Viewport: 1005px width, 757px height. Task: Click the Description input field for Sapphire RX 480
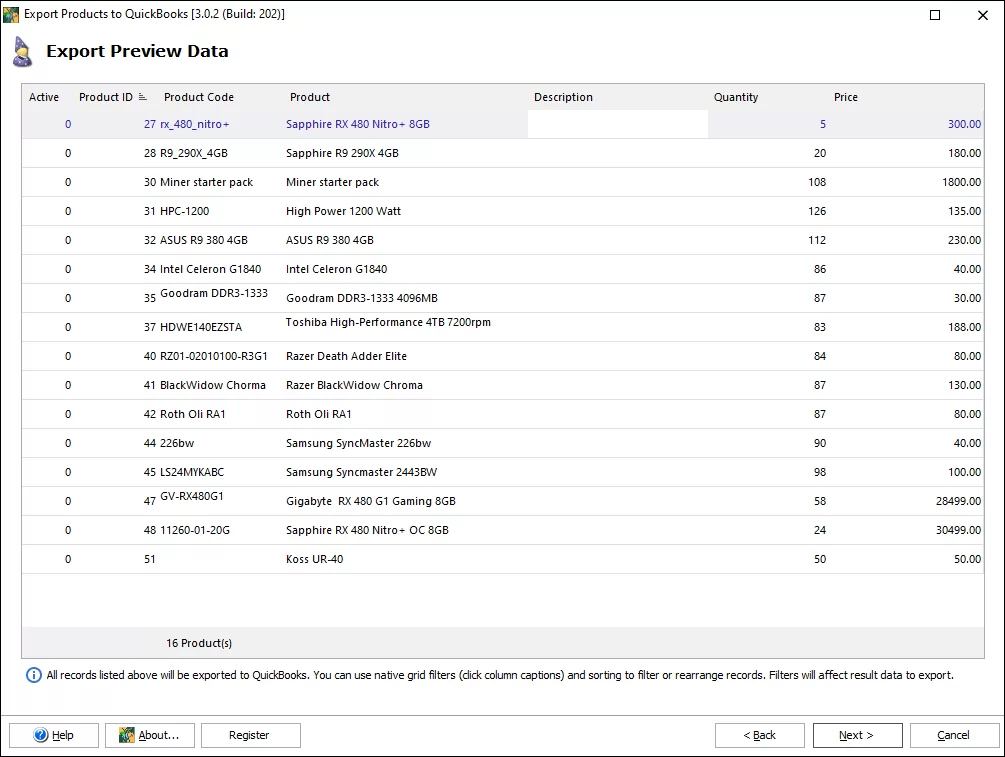tap(617, 123)
